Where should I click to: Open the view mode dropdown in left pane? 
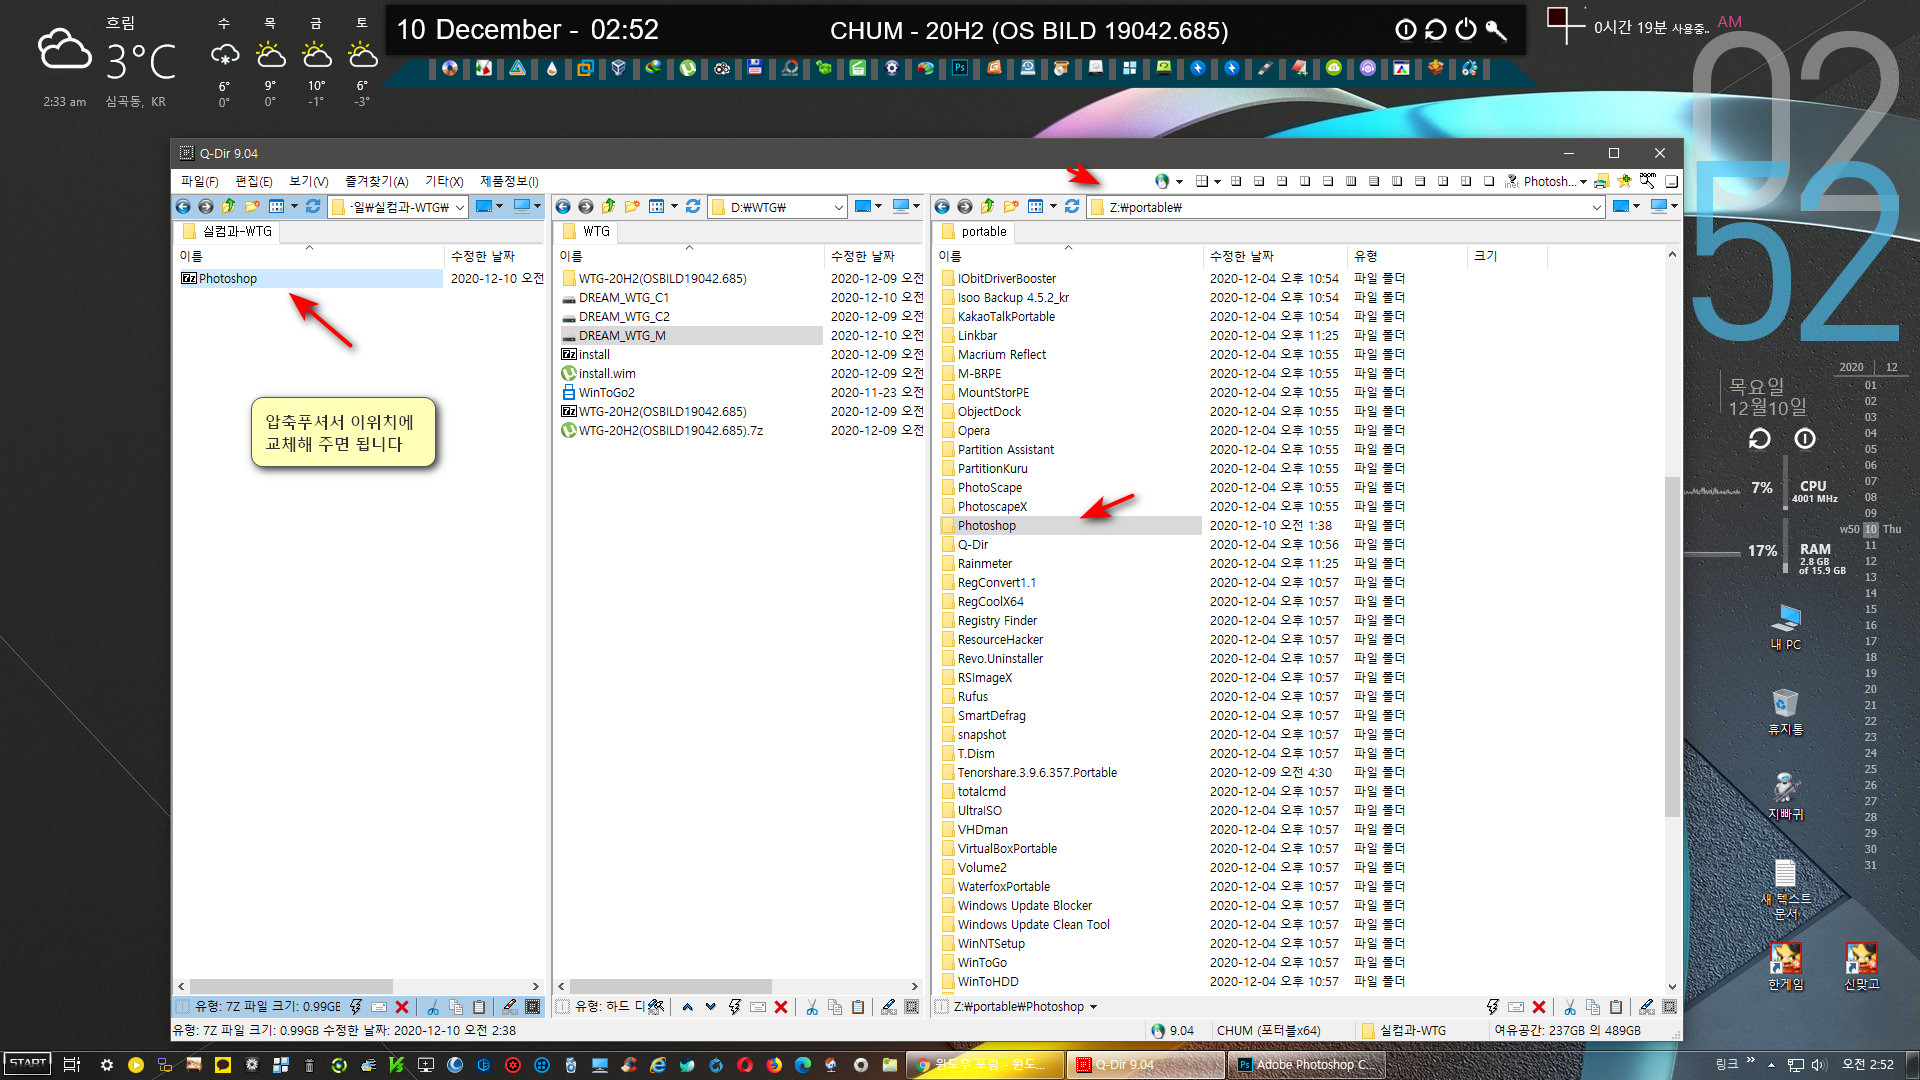coord(294,207)
